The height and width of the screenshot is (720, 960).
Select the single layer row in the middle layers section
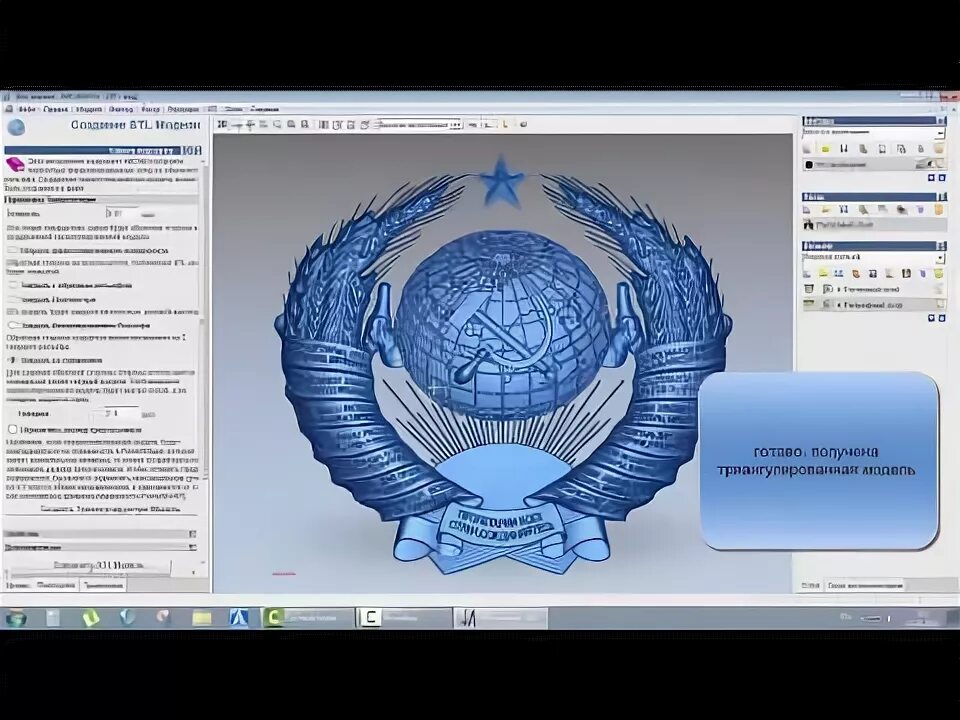coord(874,225)
